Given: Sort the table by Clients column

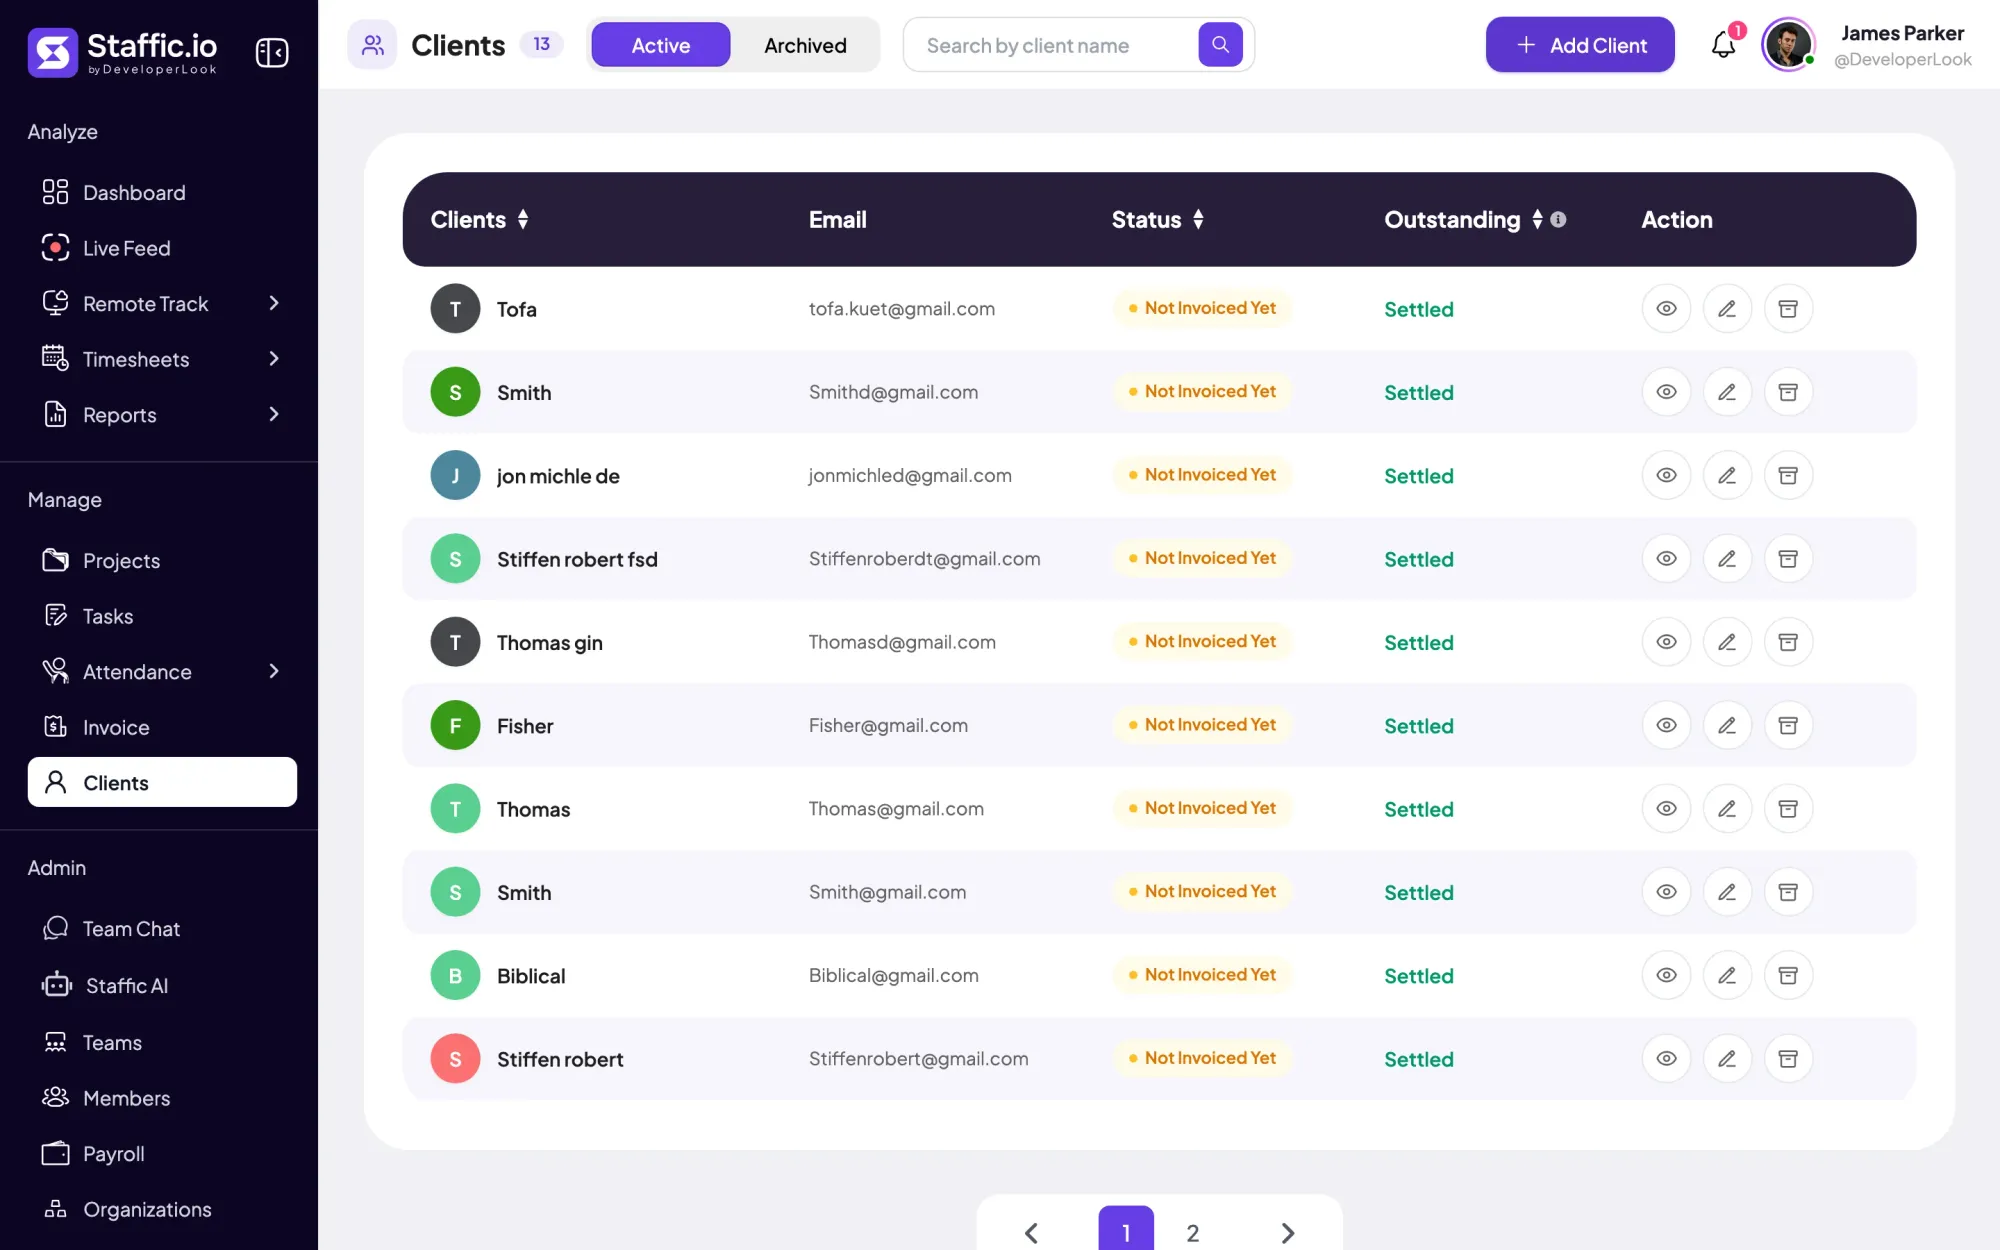Looking at the screenshot, I should (523, 219).
